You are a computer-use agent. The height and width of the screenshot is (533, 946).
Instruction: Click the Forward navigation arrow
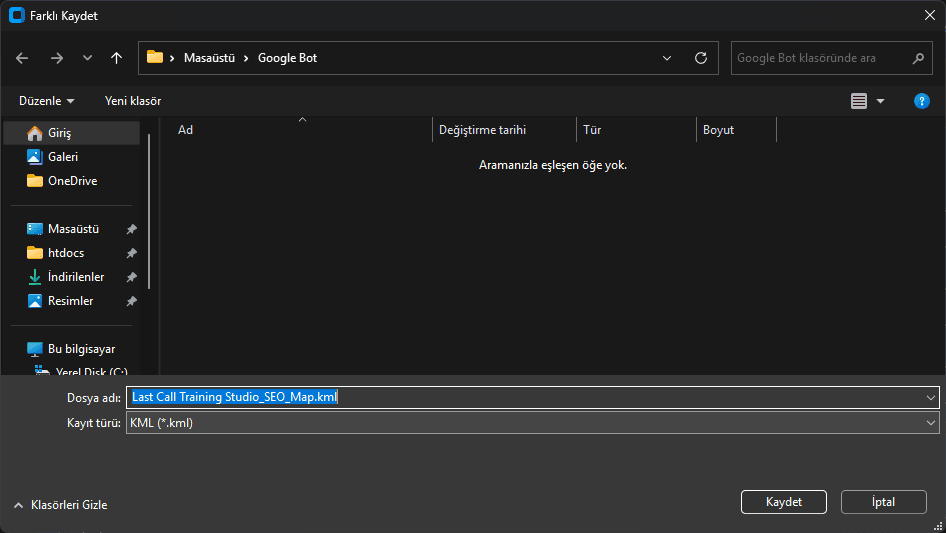click(x=56, y=58)
